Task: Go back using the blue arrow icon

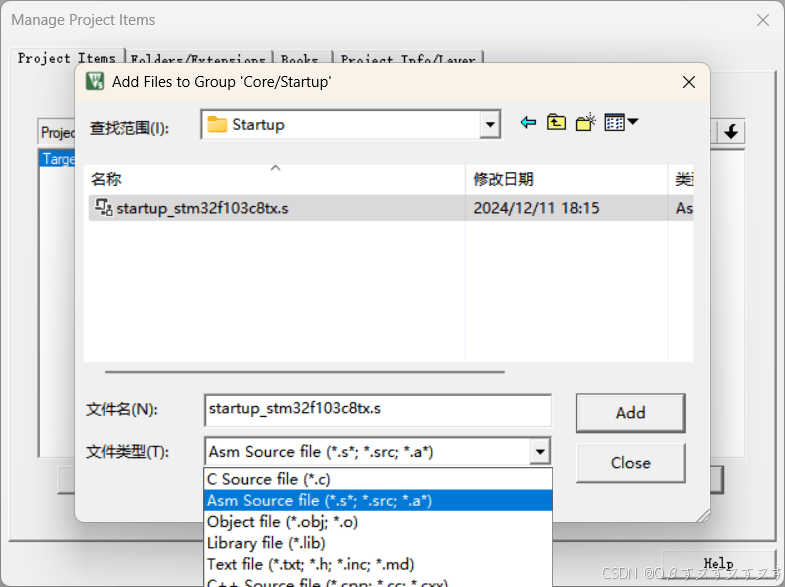Action: 528,122
